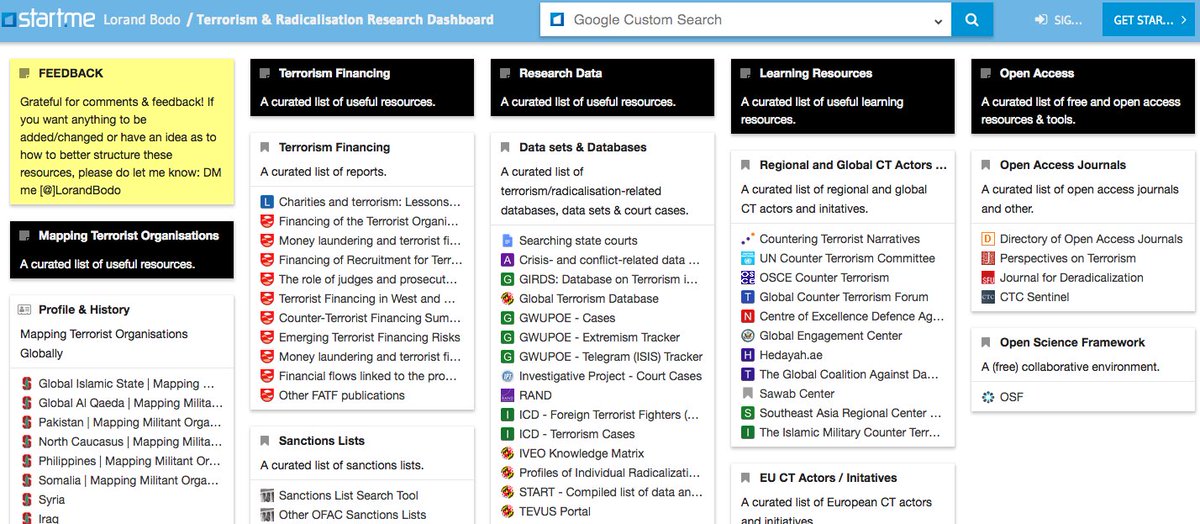Click the start.me logo icon

8,20
